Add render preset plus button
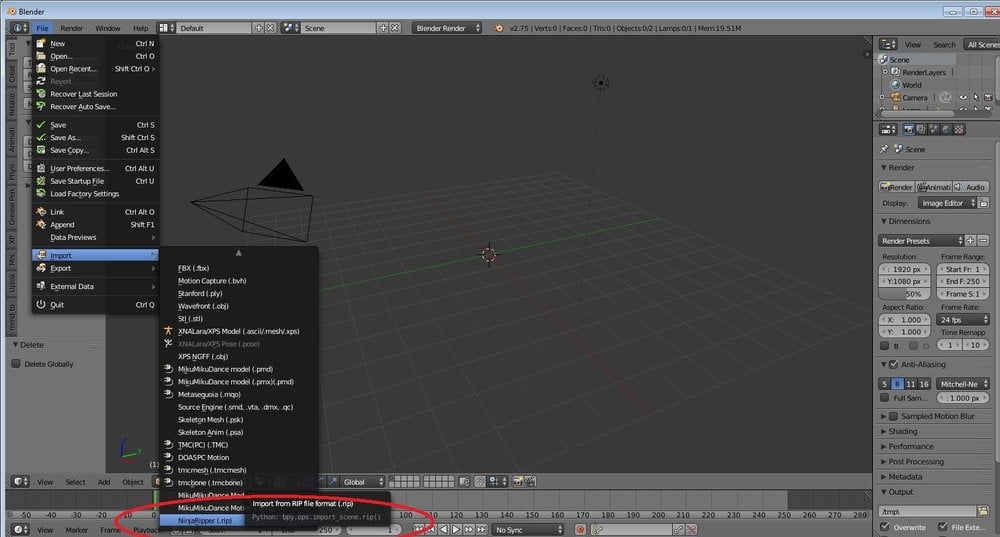Viewport: 1000px width, 537px height. pos(970,240)
